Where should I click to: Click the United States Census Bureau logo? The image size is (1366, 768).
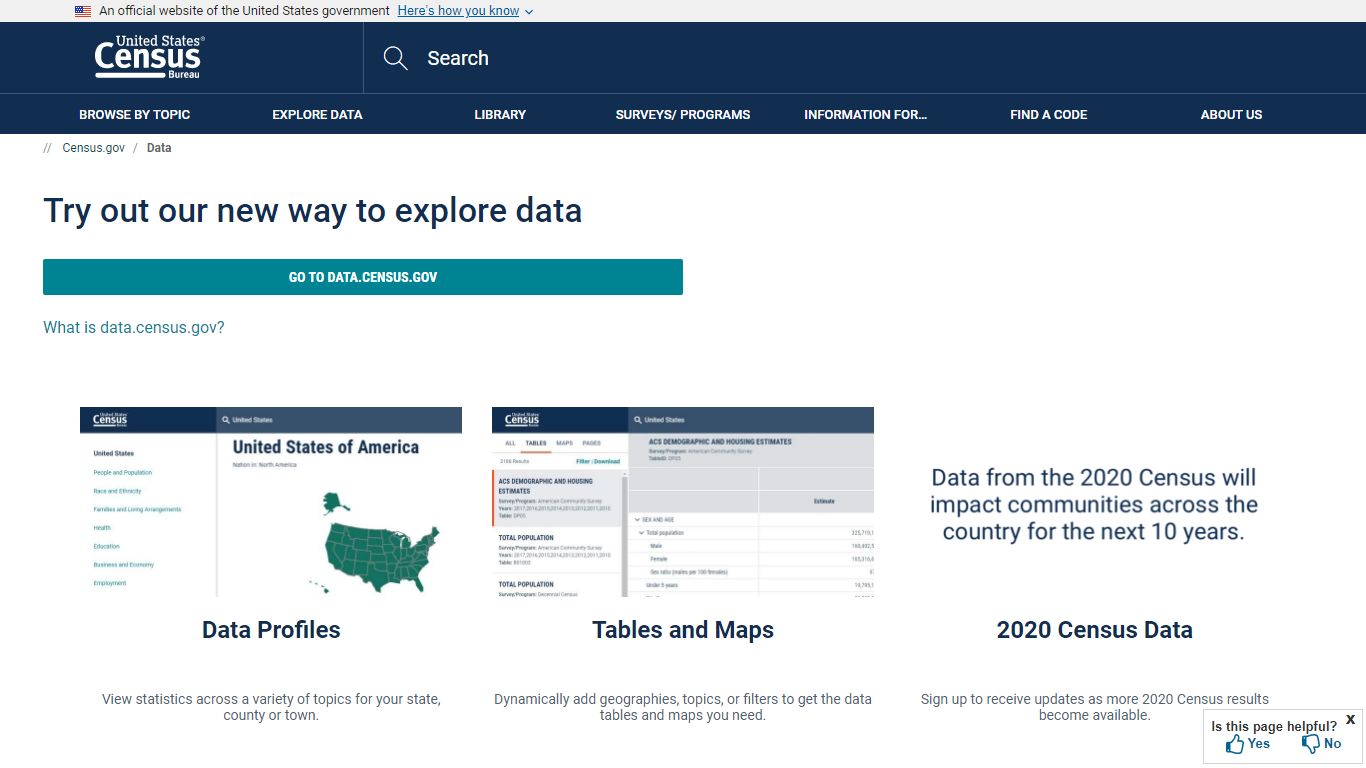(x=149, y=57)
